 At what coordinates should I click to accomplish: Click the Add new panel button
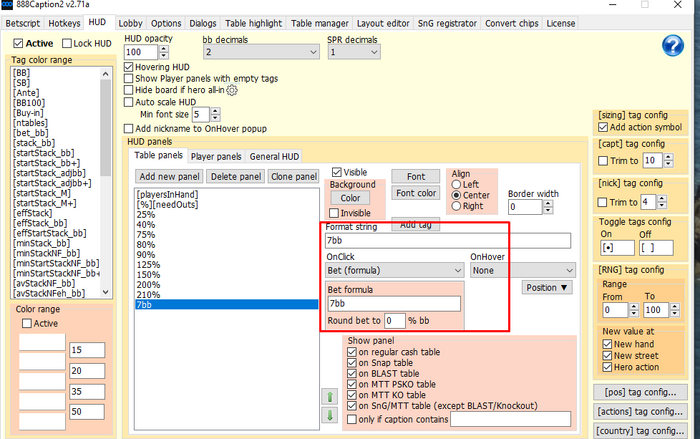169,177
